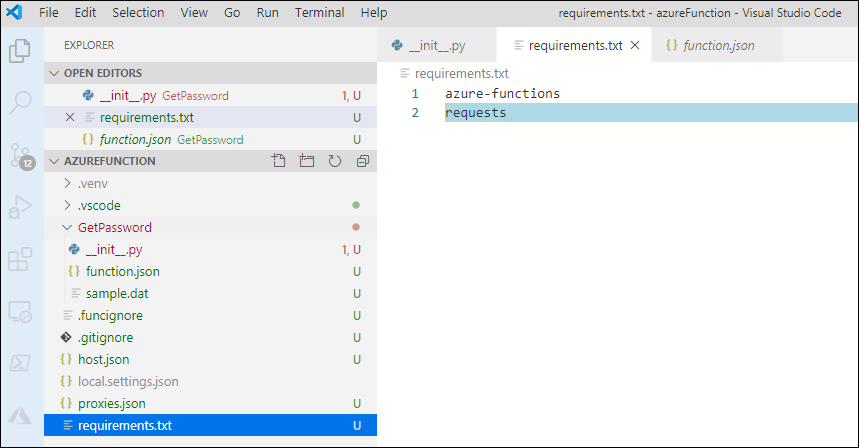Screen dimensions: 859x448
Task: Open the Terminal menu
Action: [319, 13]
